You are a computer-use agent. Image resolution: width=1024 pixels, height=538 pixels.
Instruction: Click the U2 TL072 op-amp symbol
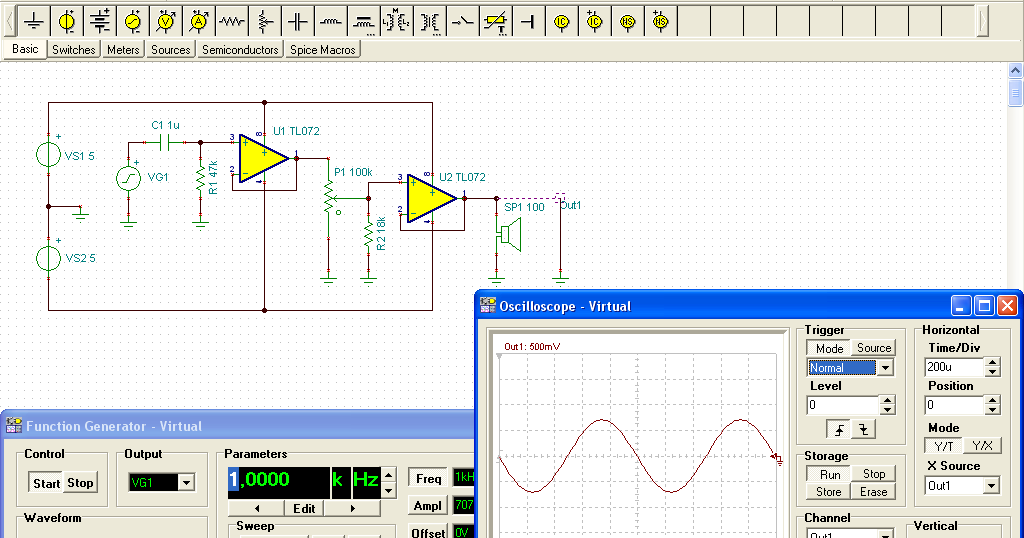[431, 198]
